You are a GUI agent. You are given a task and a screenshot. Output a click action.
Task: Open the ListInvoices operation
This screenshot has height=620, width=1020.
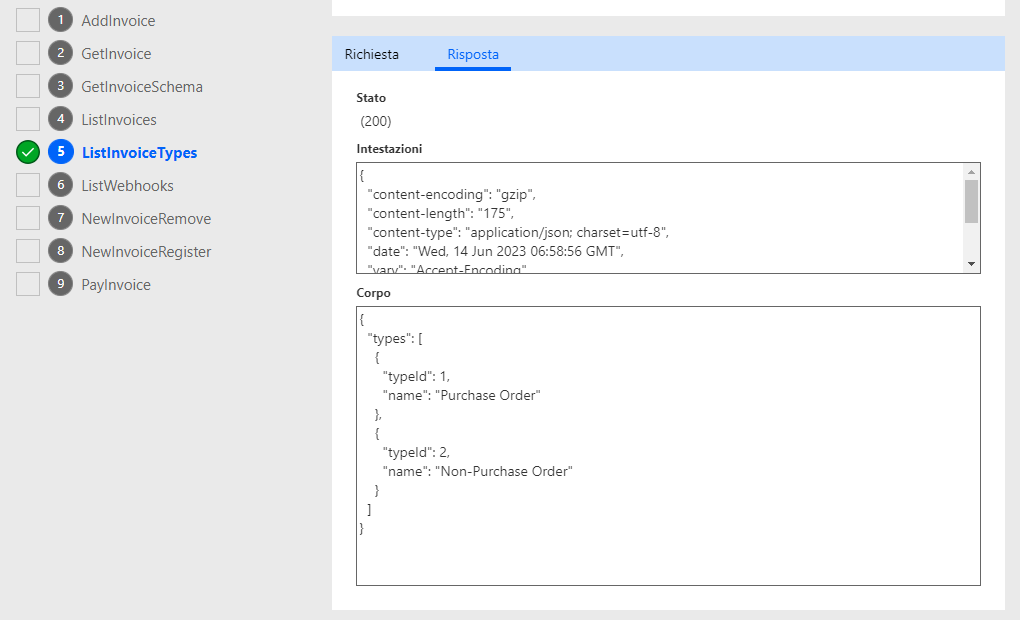click(x=119, y=120)
